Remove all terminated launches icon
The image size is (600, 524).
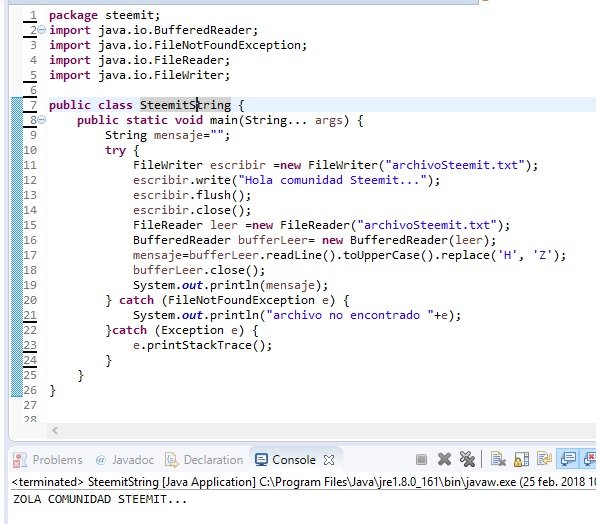(467, 459)
